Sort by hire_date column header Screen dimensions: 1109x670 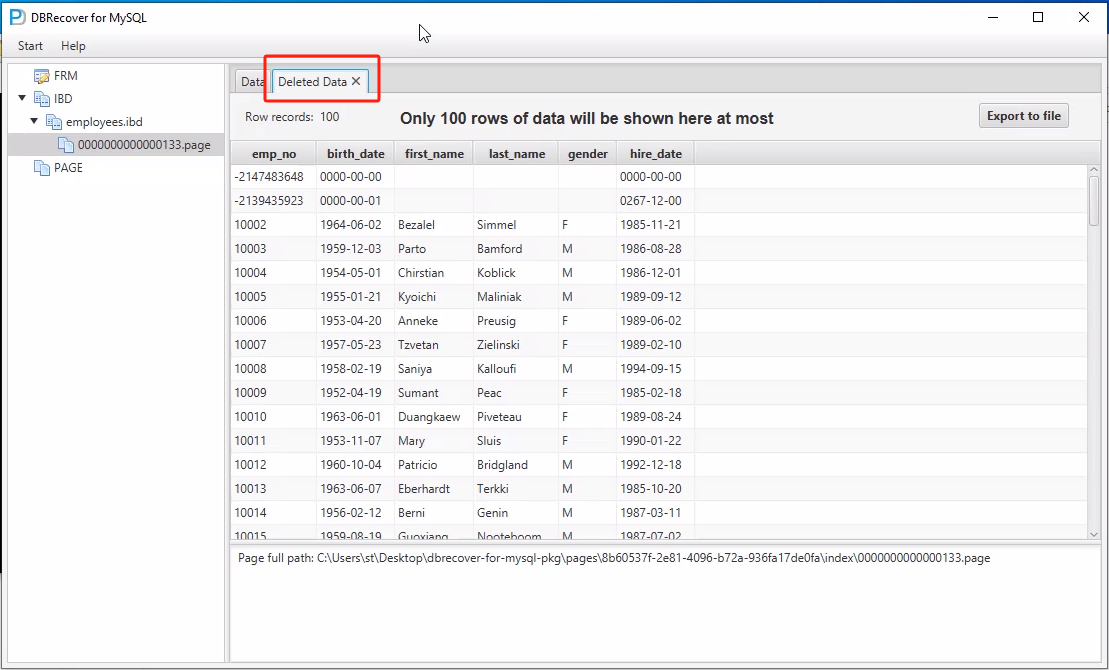655,154
